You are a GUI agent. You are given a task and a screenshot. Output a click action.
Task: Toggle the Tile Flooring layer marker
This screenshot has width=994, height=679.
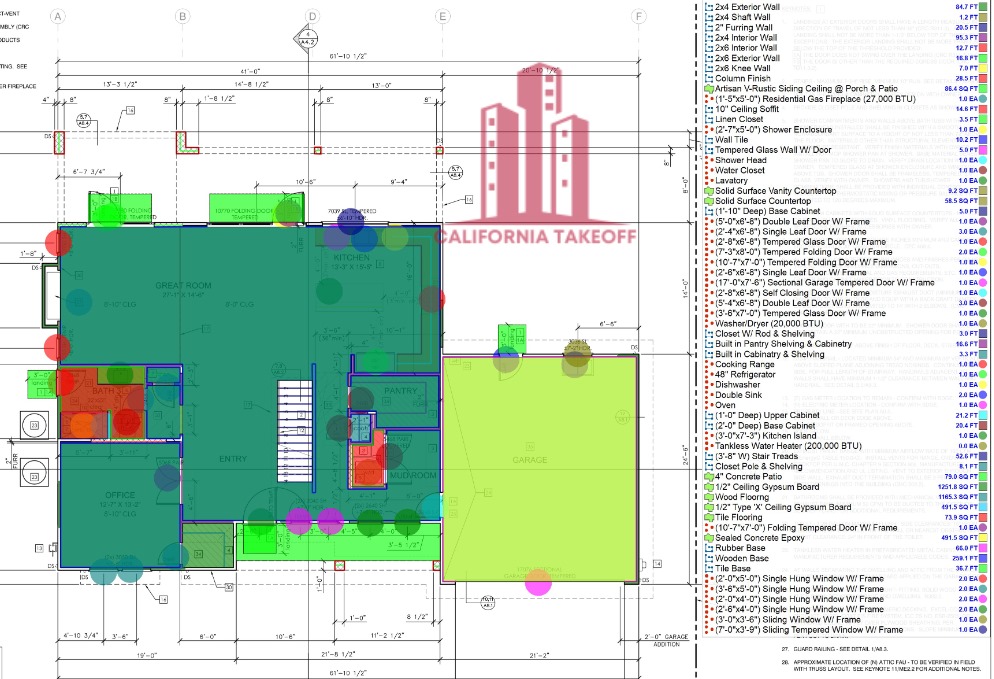pos(708,517)
